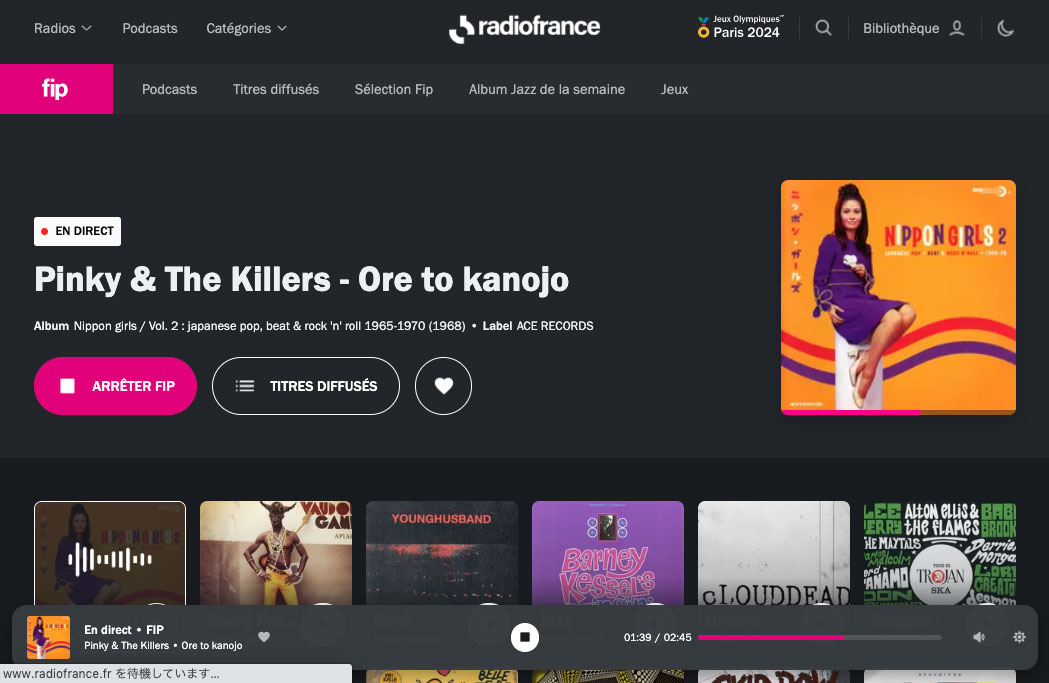Click the player bar album thumbnail
1049x683 pixels.
(x=48, y=638)
